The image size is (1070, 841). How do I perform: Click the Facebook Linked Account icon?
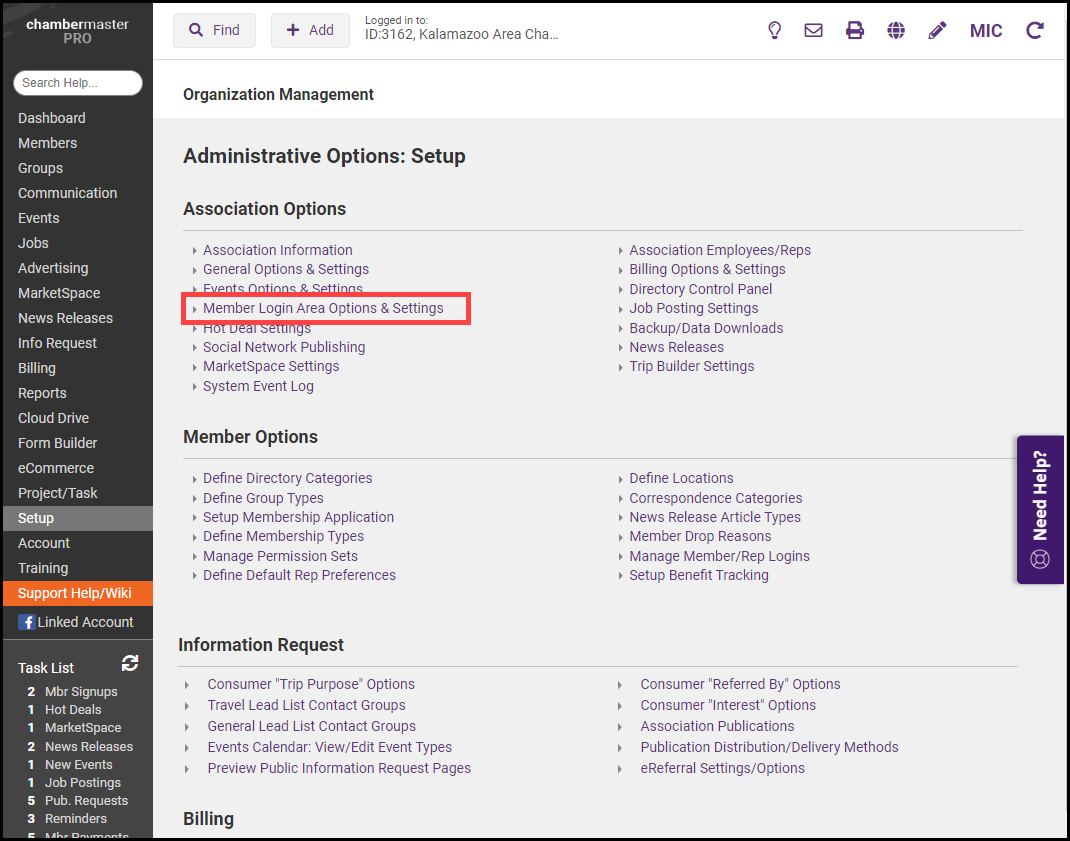[x=27, y=622]
